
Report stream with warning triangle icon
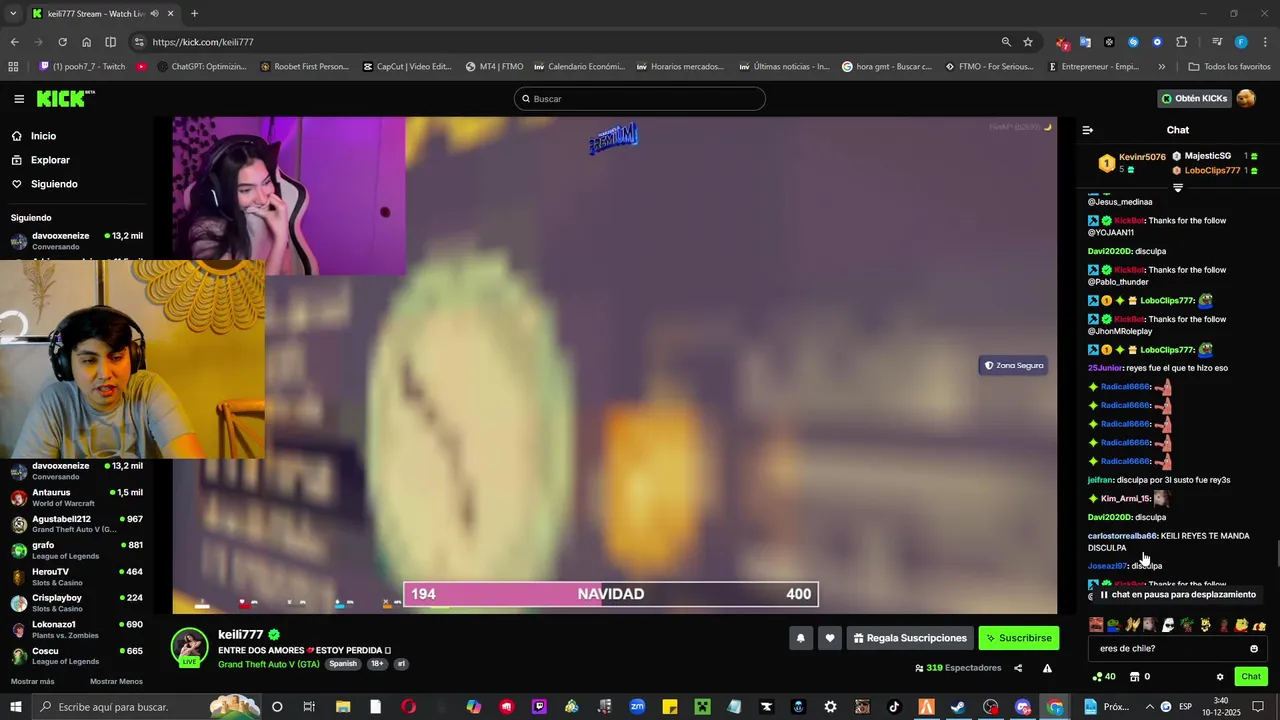pyautogui.click(x=1047, y=668)
